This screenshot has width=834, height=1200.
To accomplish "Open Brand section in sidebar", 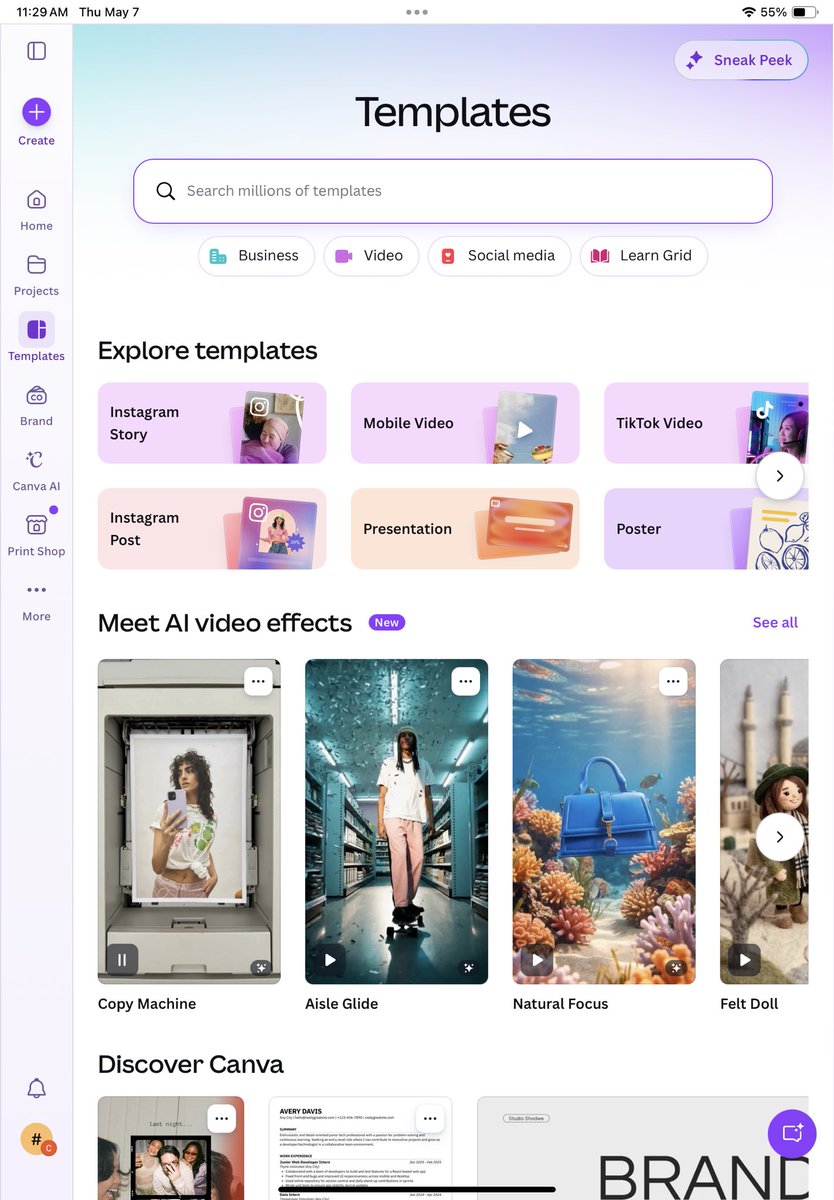I will pyautogui.click(x=36, y=404).
